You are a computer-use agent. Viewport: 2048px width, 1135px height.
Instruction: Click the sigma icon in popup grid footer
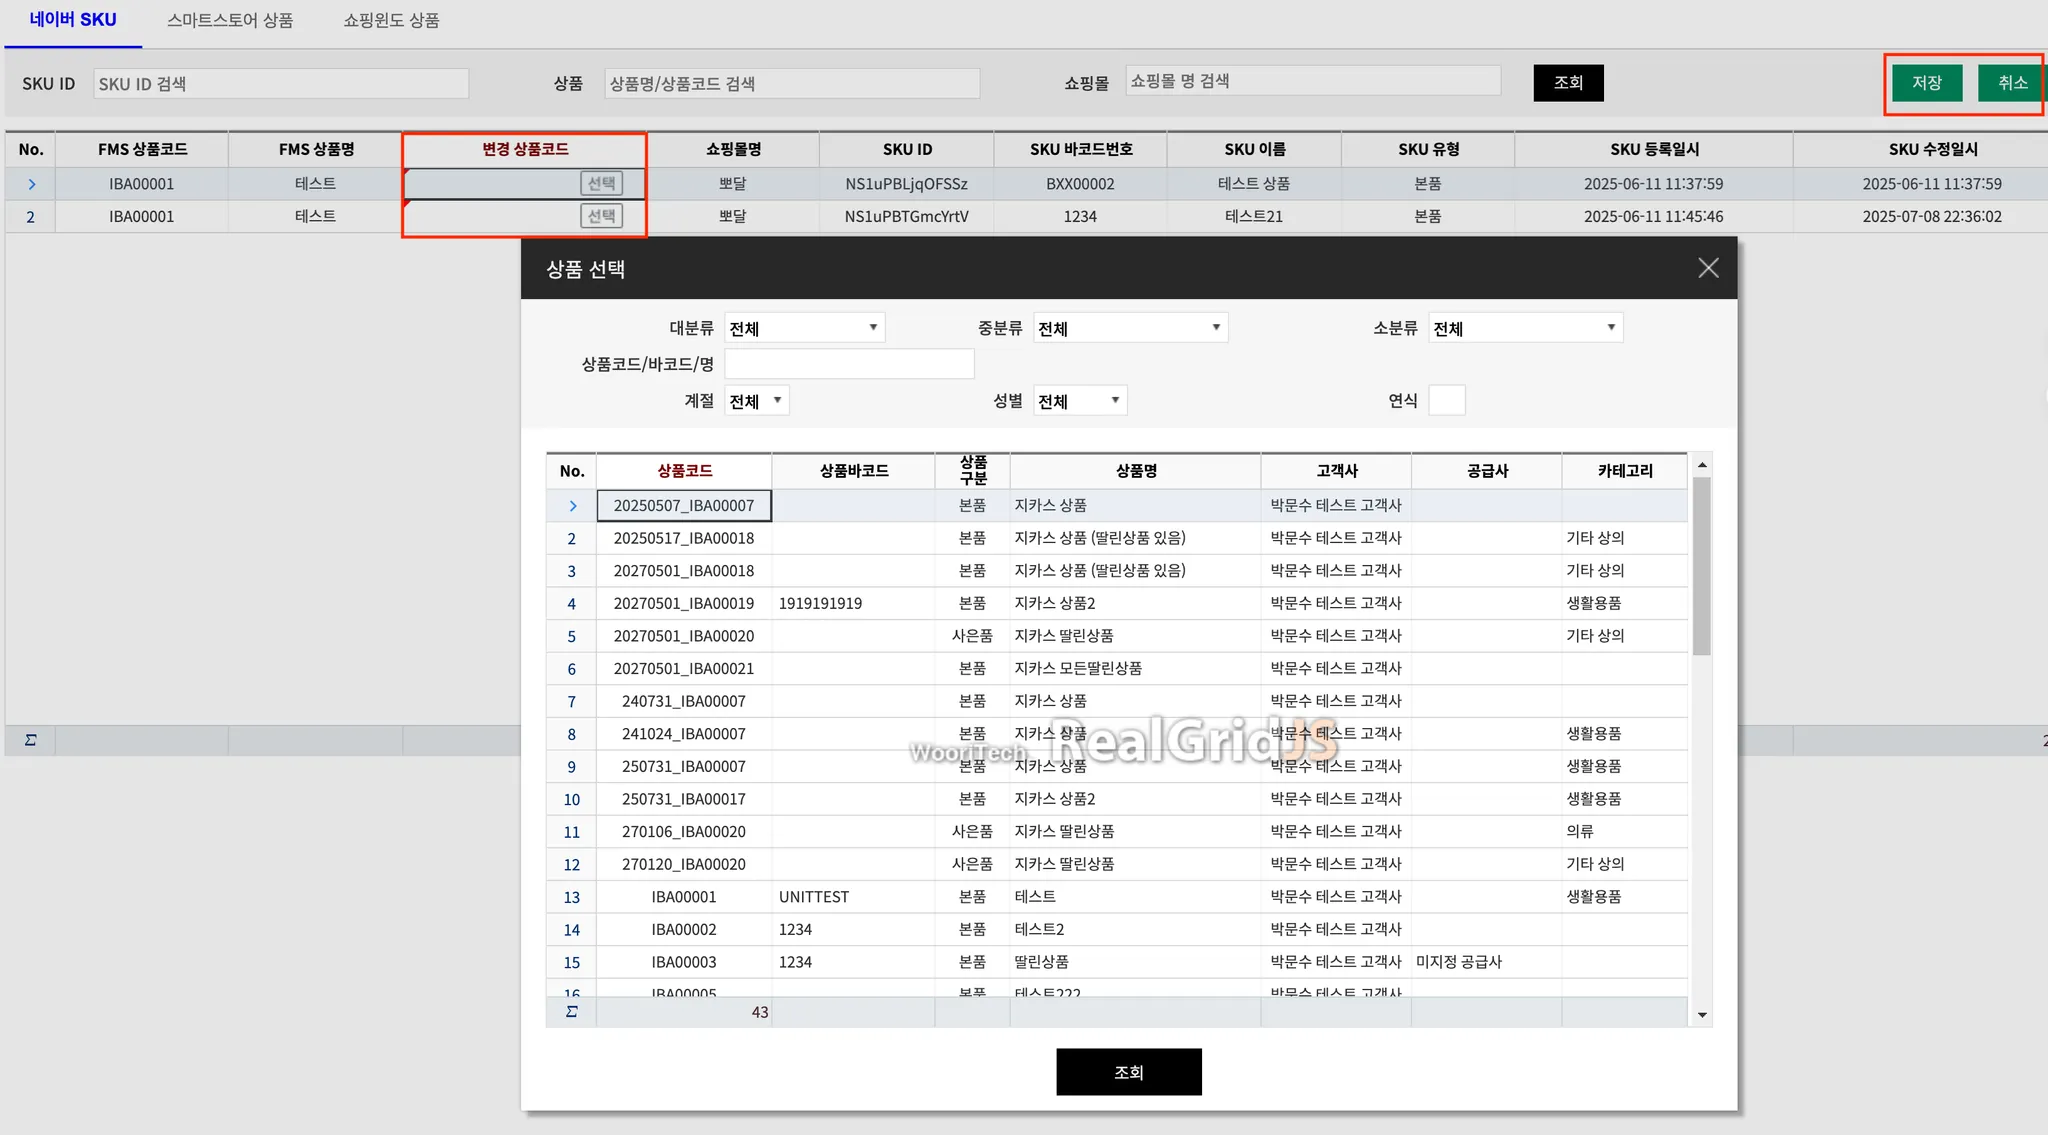571,1012
